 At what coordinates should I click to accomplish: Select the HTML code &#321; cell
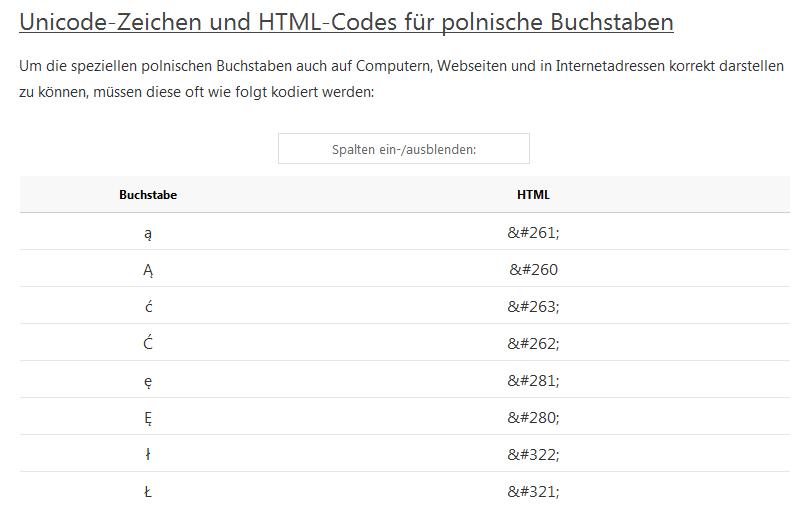[x=533, y=491]
